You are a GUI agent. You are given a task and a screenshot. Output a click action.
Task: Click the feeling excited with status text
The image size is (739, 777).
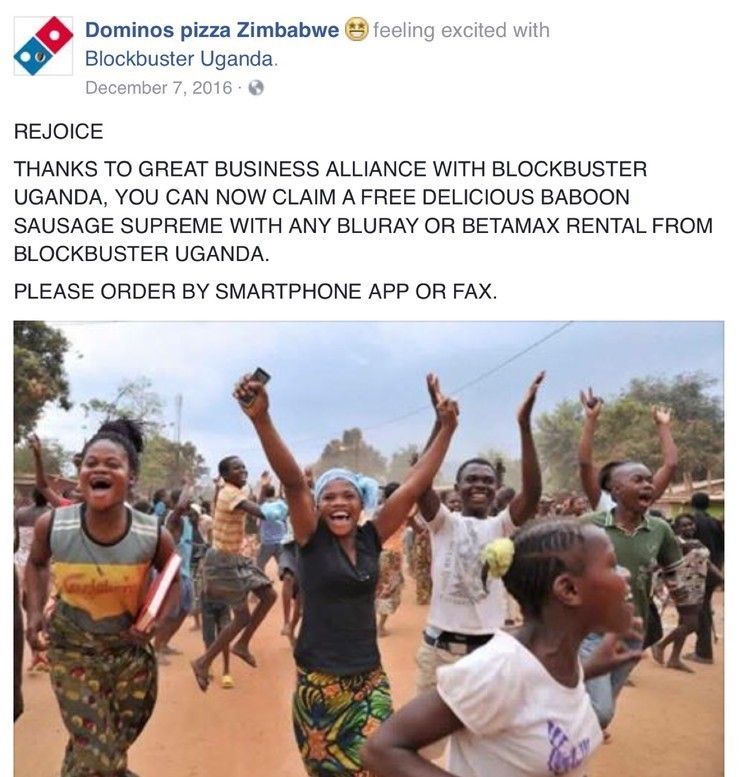click(x=461, y=30)
